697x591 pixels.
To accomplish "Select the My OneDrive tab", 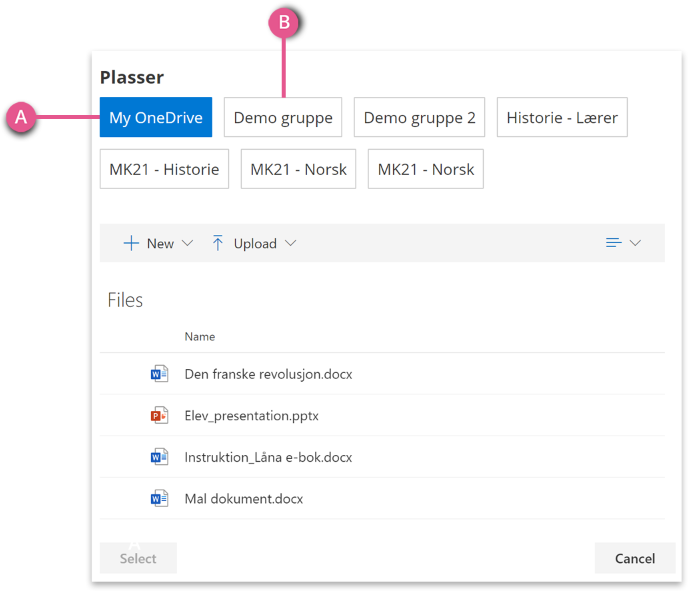I will click(156, 117).
